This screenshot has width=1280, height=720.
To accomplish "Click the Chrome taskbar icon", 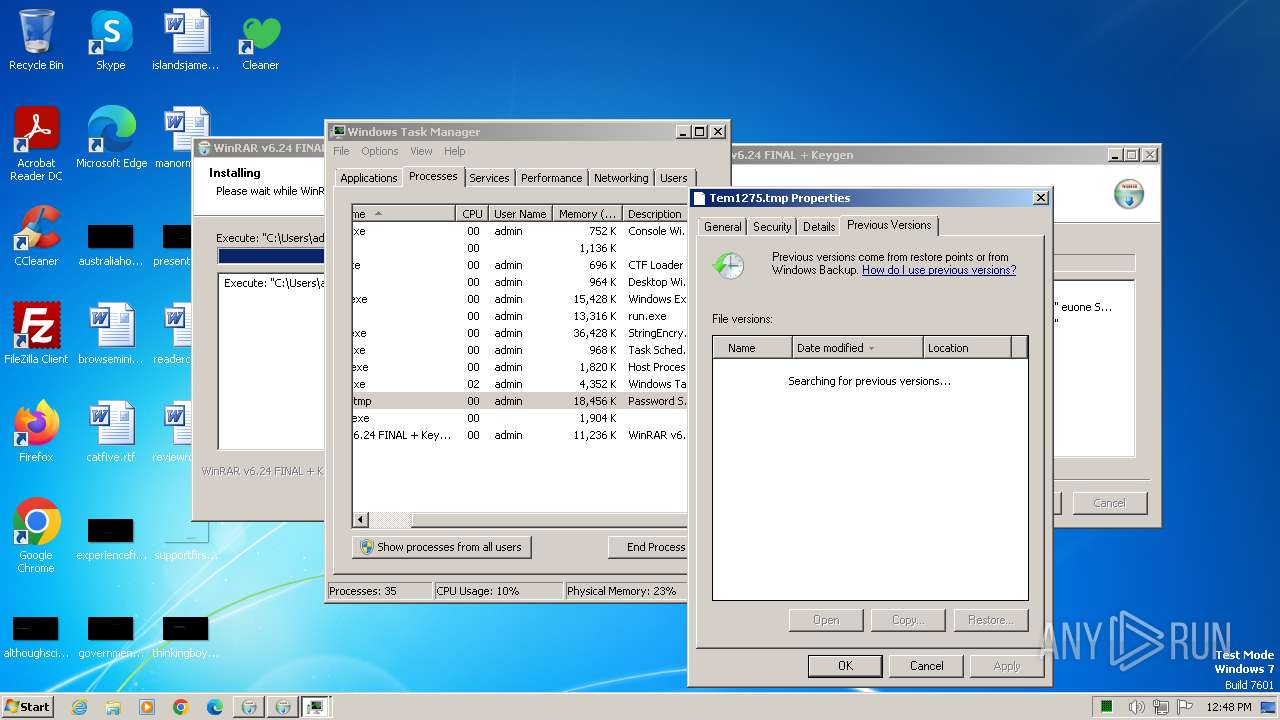I will tap(181, 707).
